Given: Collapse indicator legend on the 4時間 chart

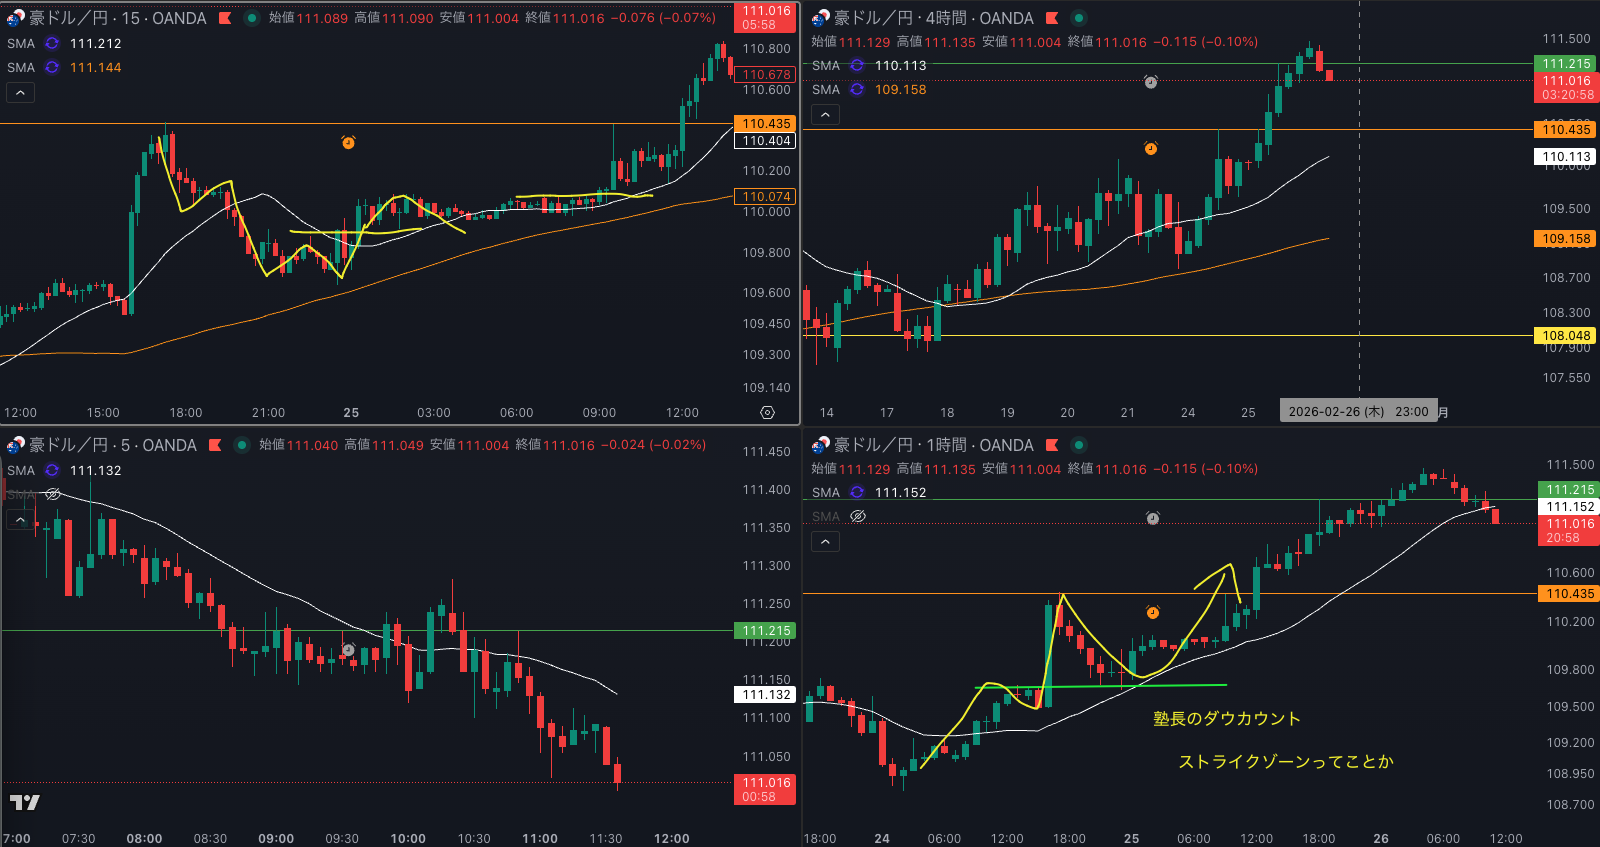Looking at the screenshot, I should (x=825, y=115).
